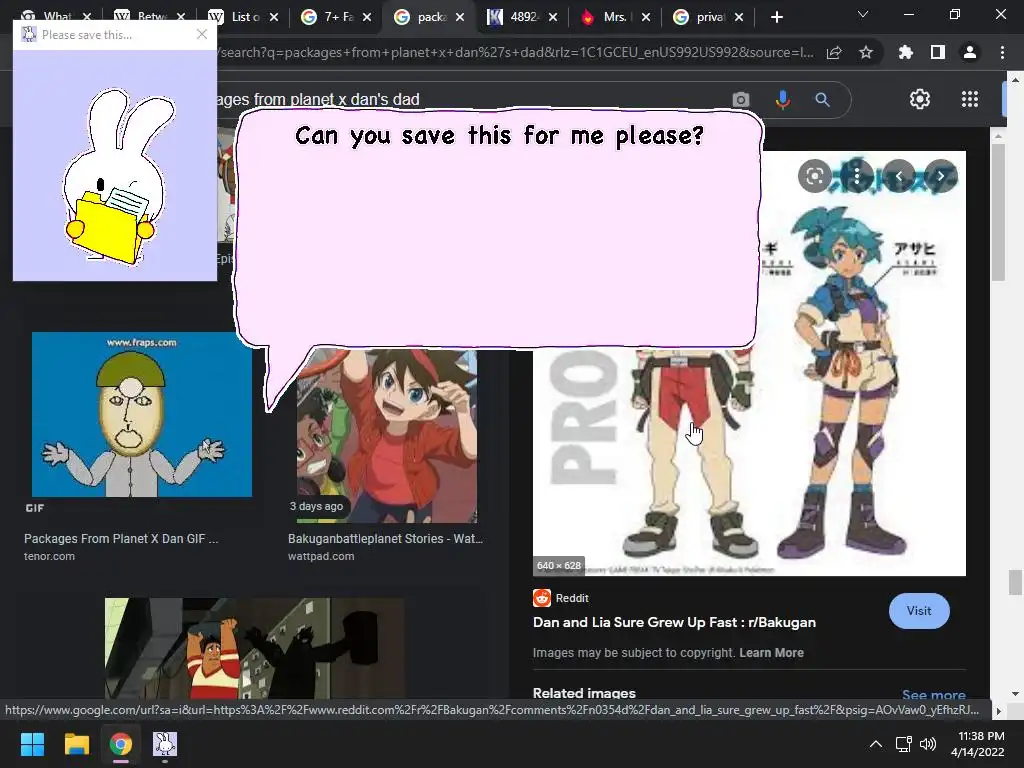
Task: Close the 'pack' active tab
Action: (x=460, y=18)
